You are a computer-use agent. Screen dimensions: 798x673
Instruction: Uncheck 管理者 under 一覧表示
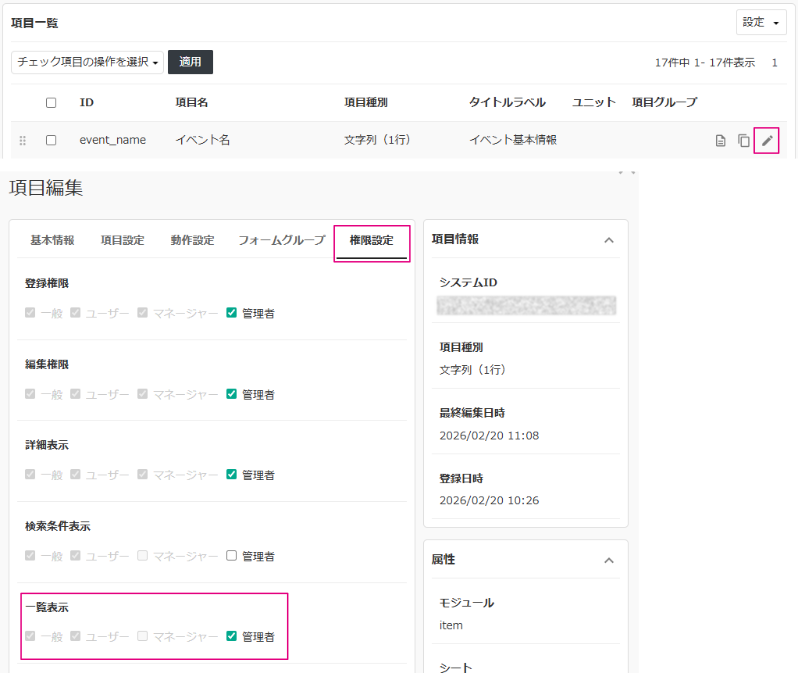[x=232, y=636]
